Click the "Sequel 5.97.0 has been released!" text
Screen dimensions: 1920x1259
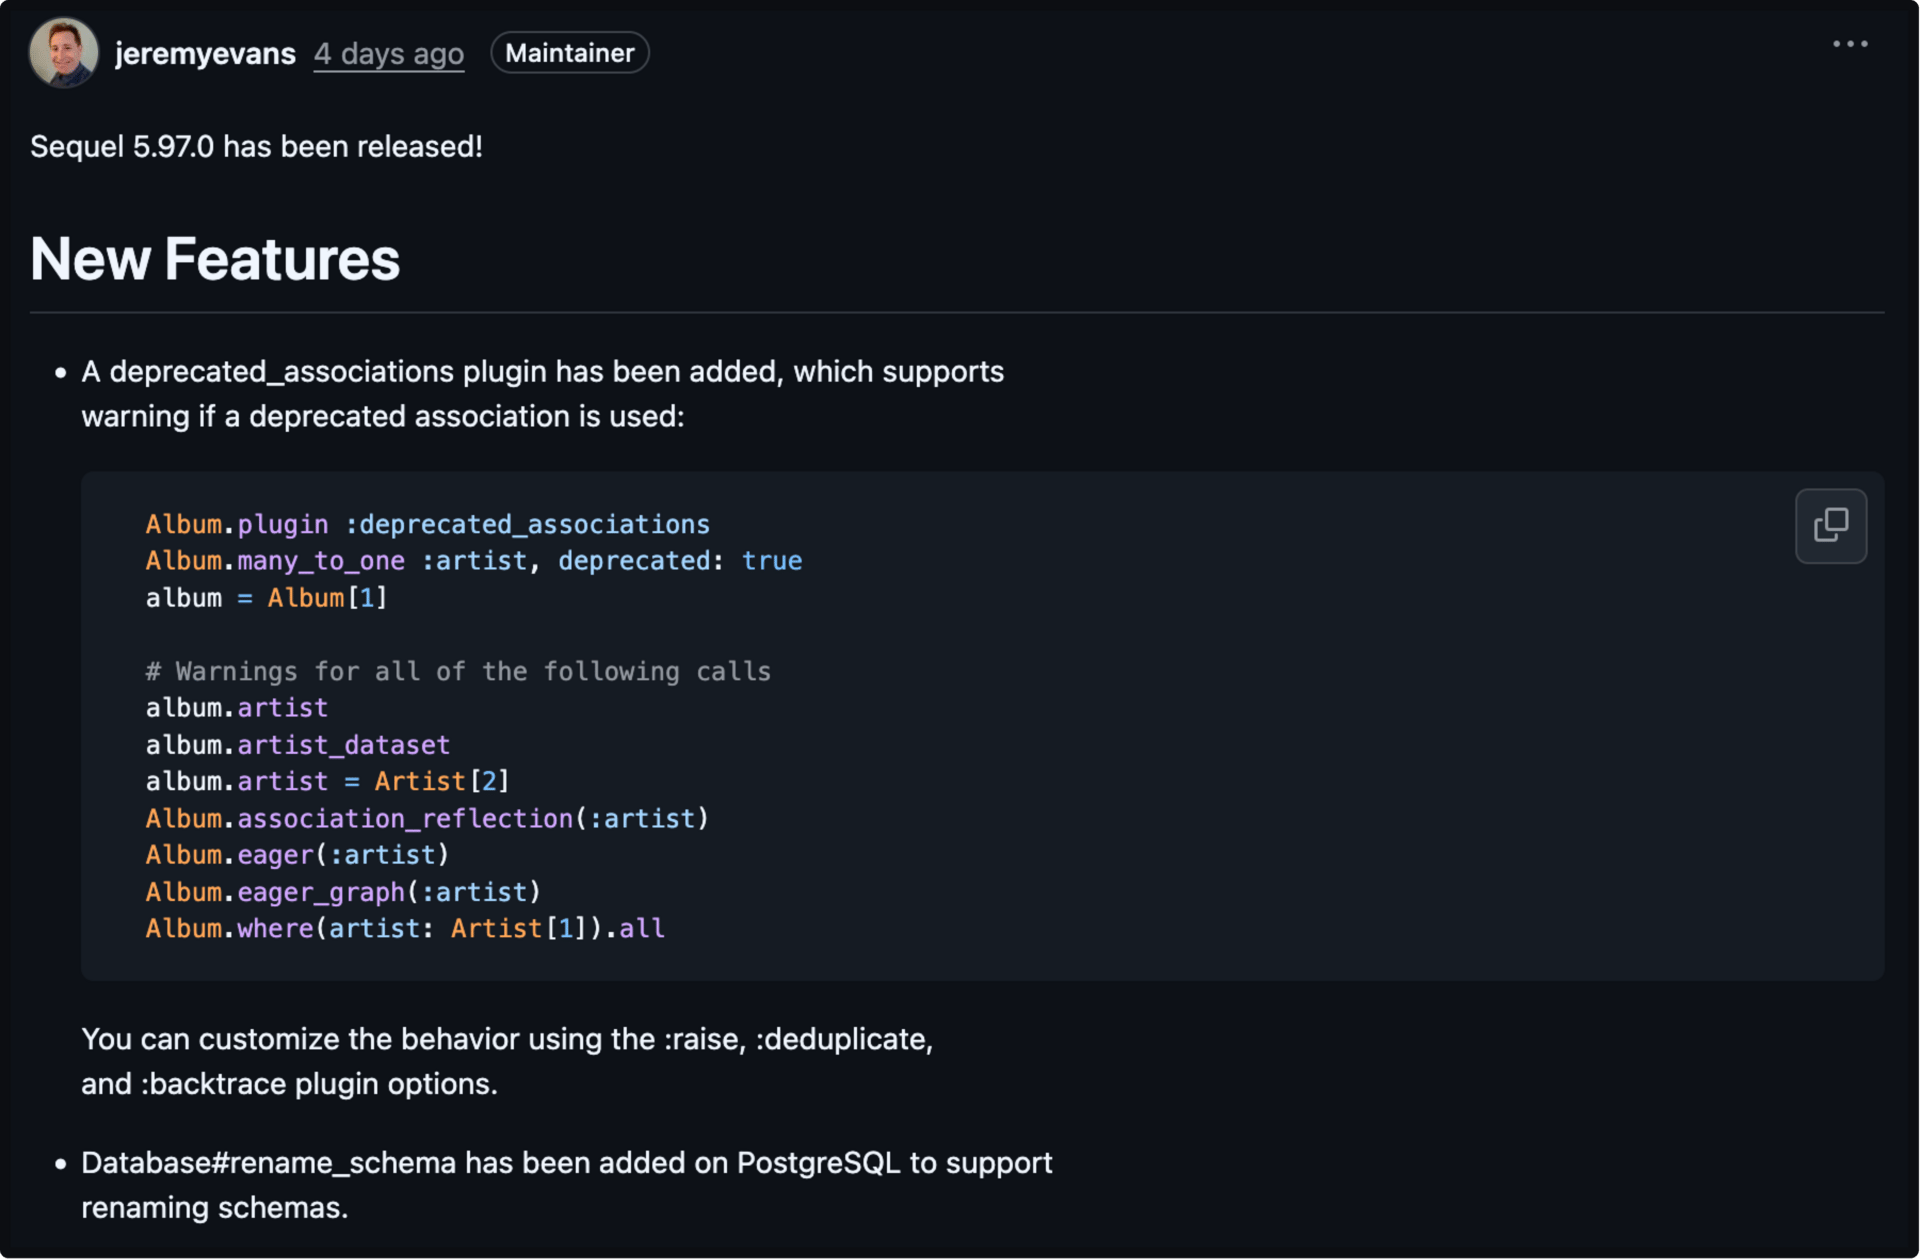point(256,147)
